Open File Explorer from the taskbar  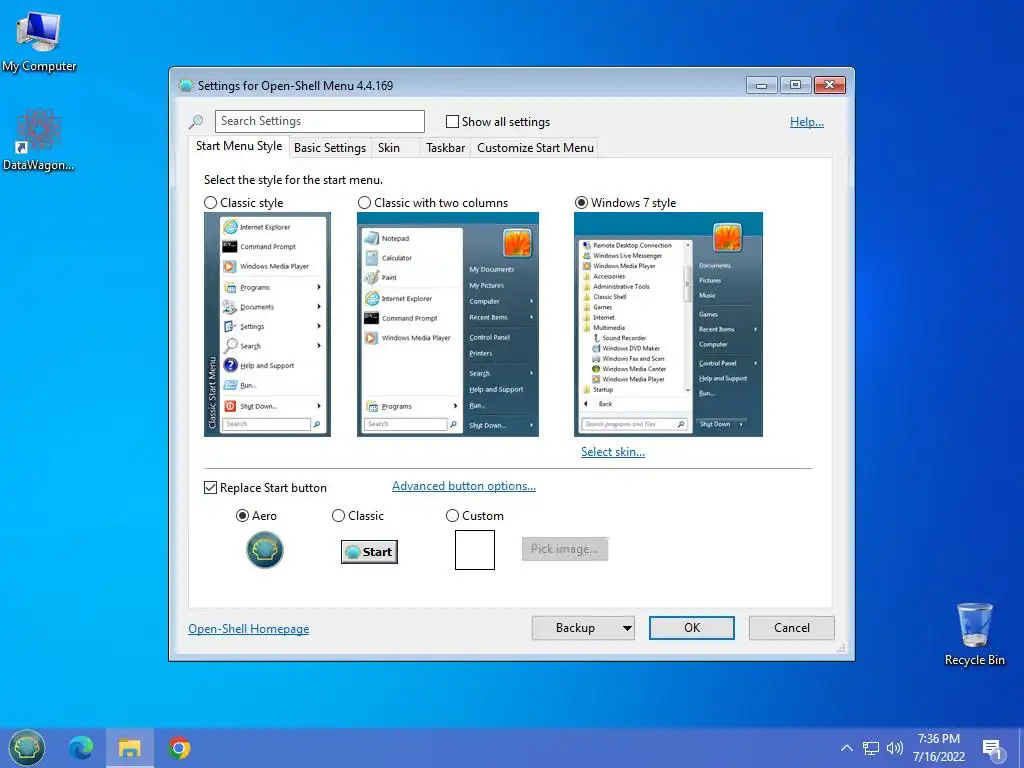click(129, 748)
